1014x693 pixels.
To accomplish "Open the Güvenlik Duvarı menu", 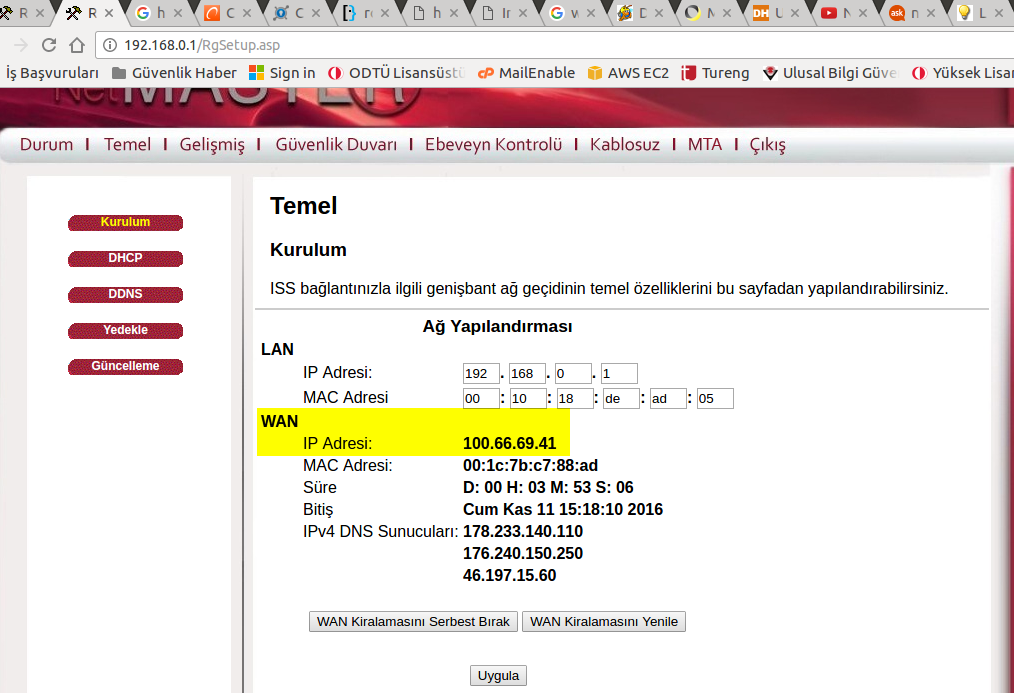I will click(336, 144).
